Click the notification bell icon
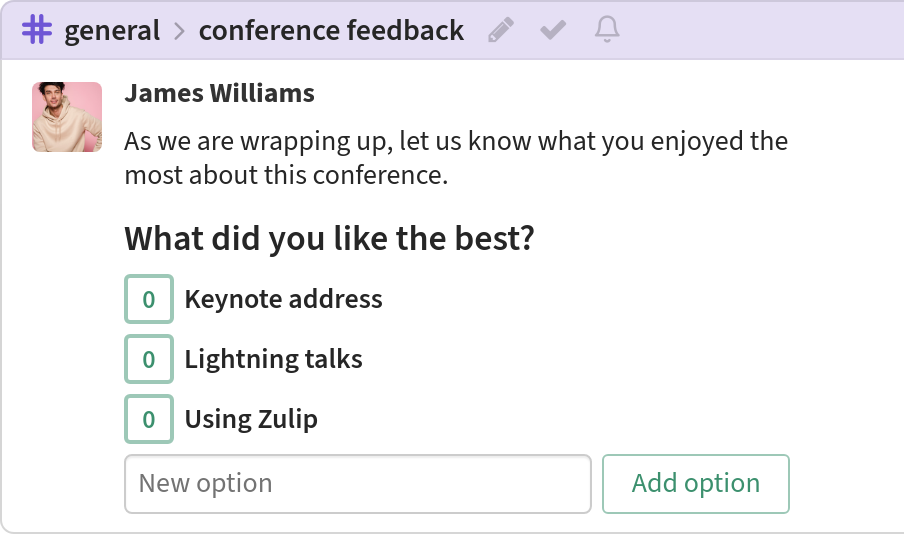The height and width of the screenshot is (538, 904). pos(607,29)
